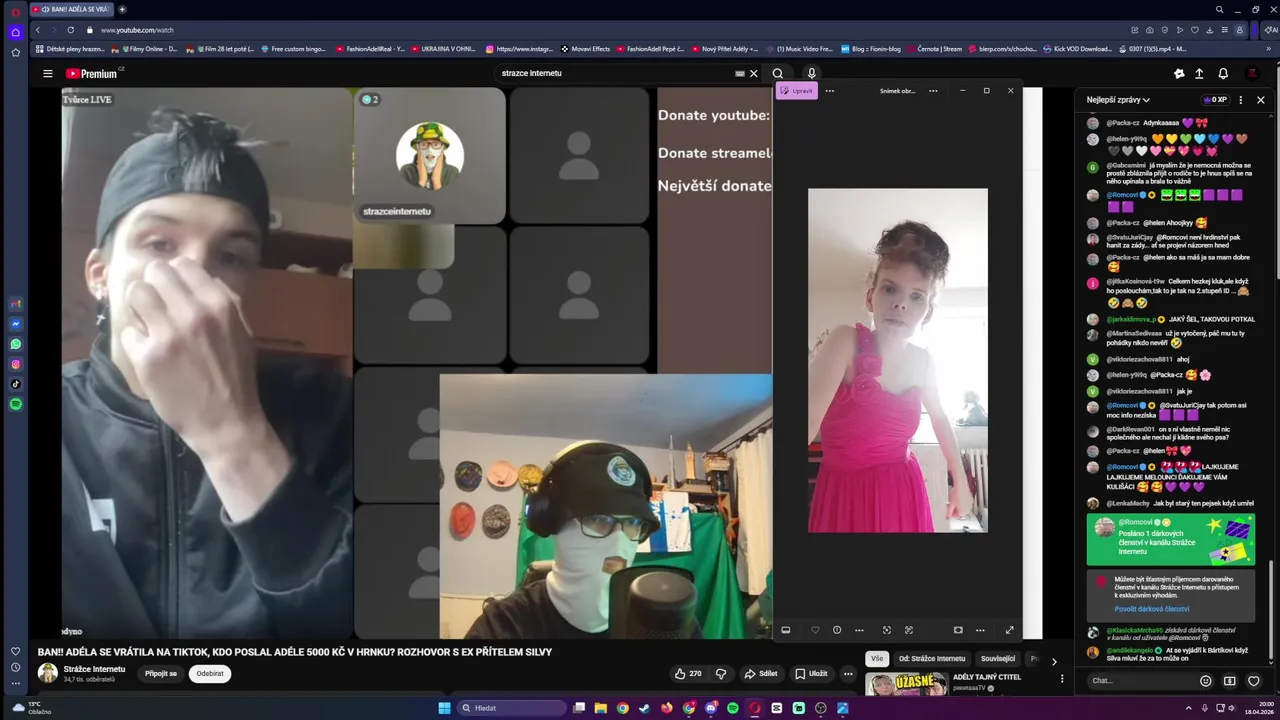Viewport: 1280px width, 720px height.
Task: Open File Explorer from taskbar
Action: point(601,708)
